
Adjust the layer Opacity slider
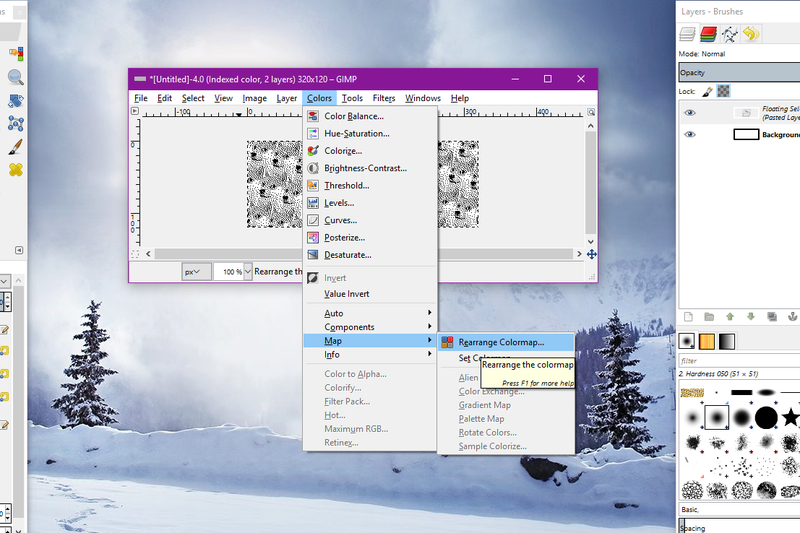pos(738,72)
